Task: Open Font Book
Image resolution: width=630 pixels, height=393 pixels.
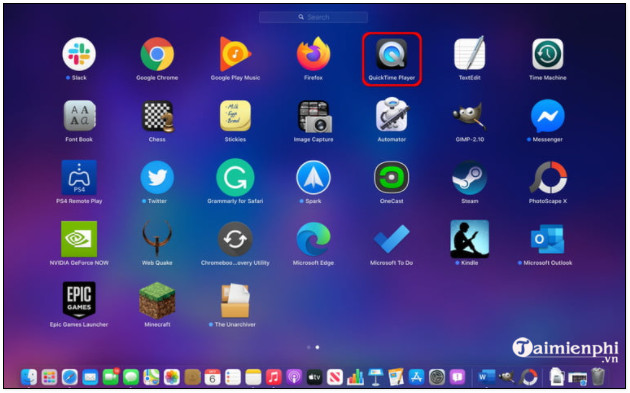Action: pos(79,116)
